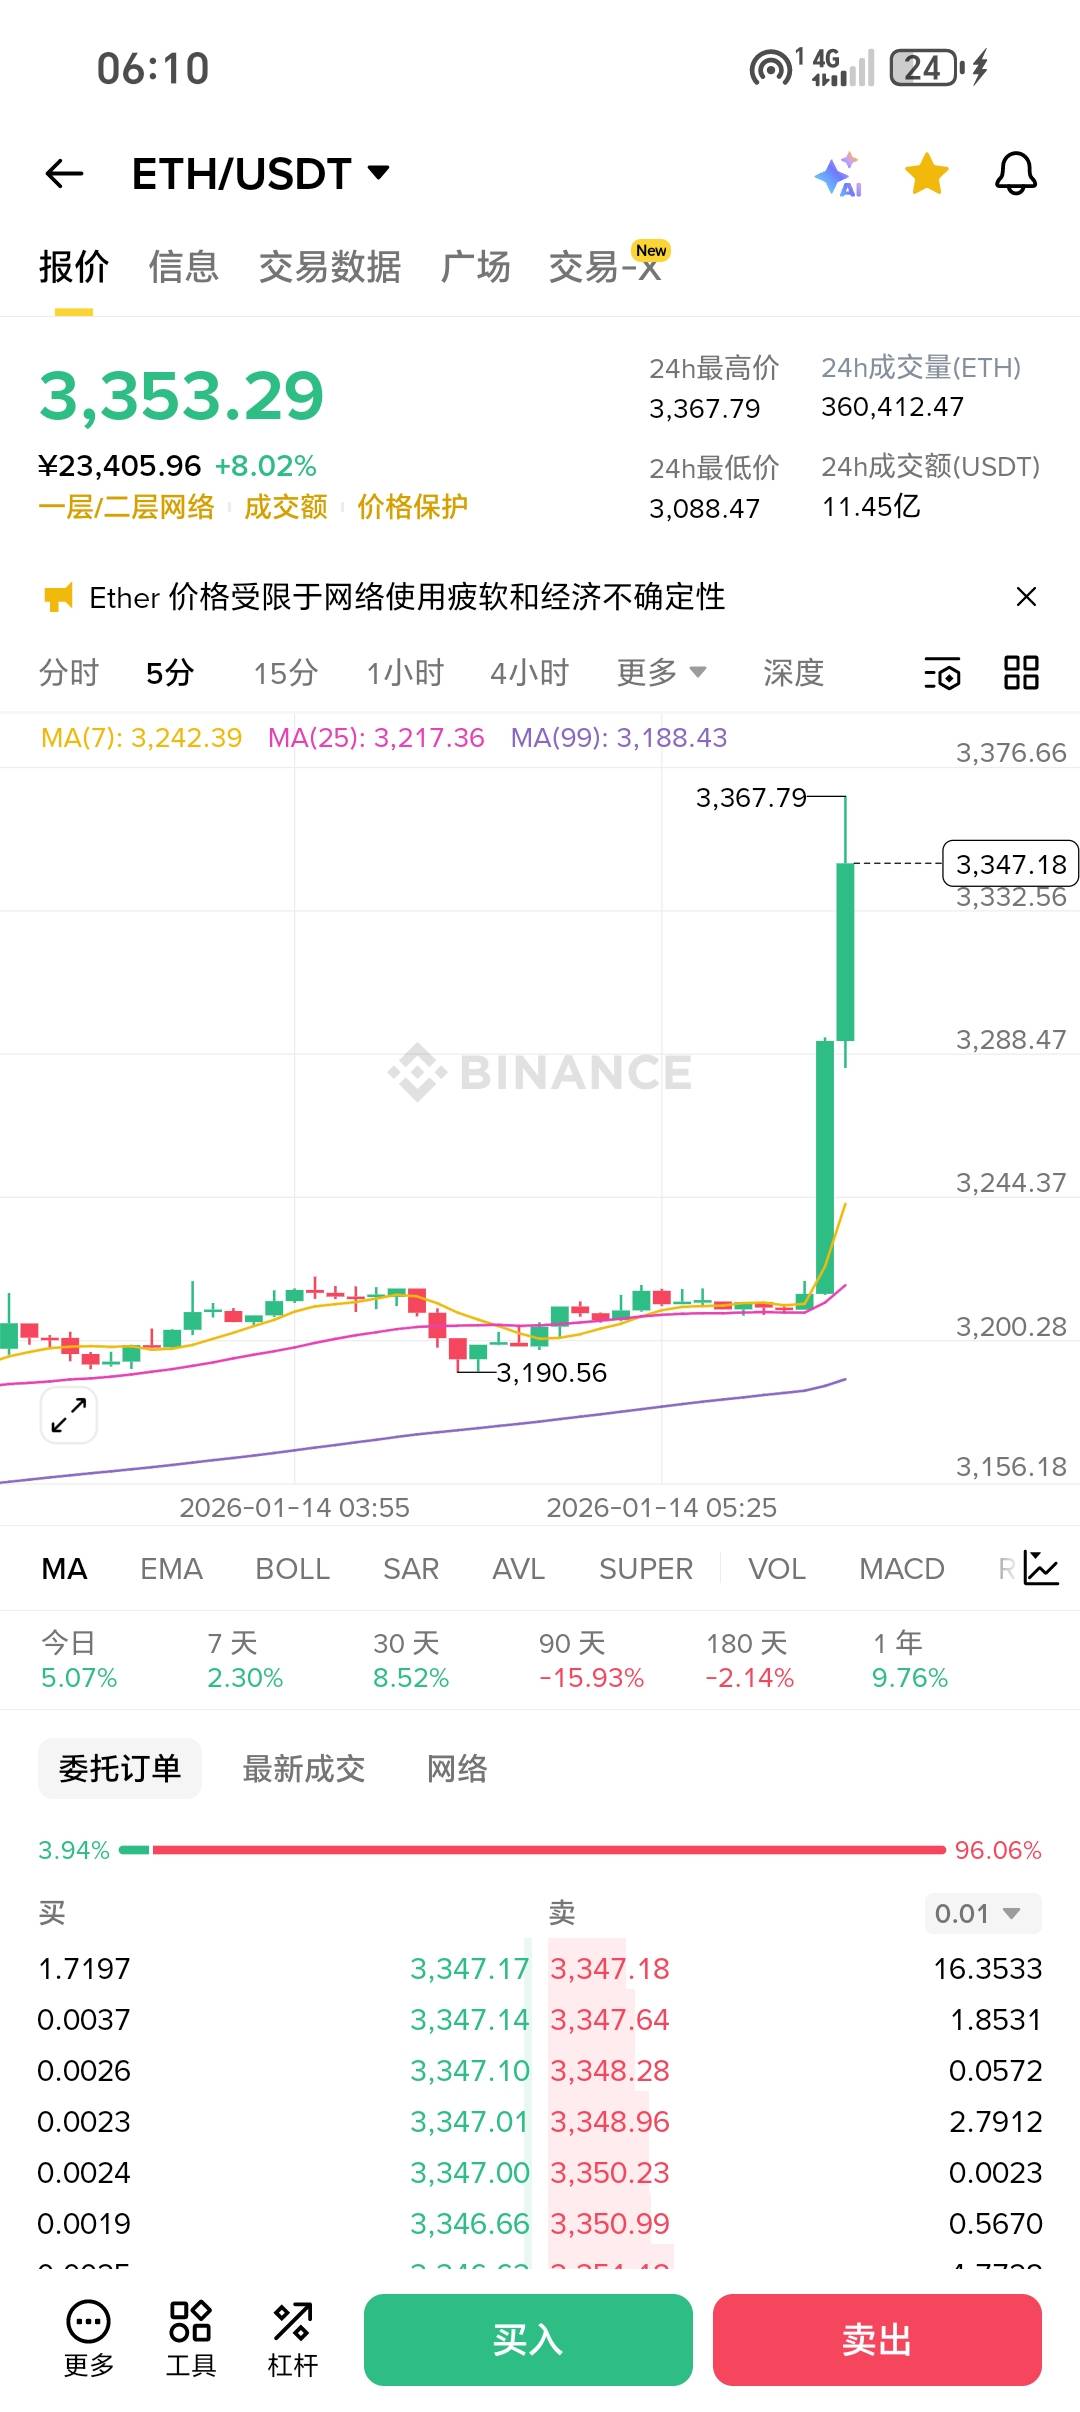Viewport: 1080px width, 2412px height.
Task: Switch to the 最新成交 tab
Action: 303,1768
